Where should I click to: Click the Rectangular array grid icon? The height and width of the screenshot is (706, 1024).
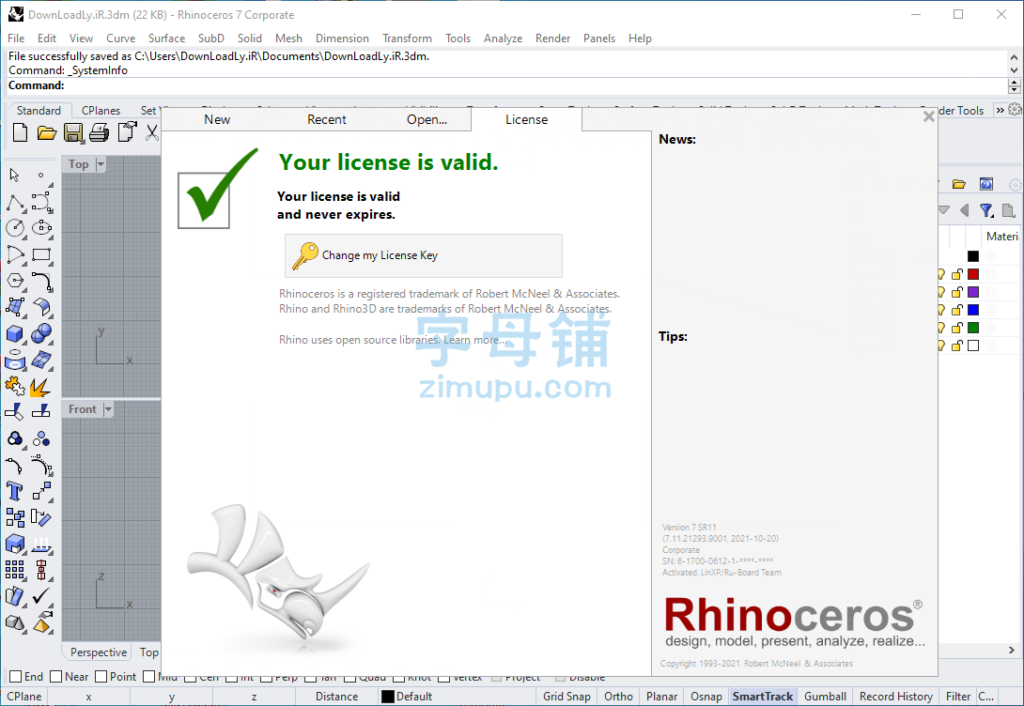[x=15, y=570]
